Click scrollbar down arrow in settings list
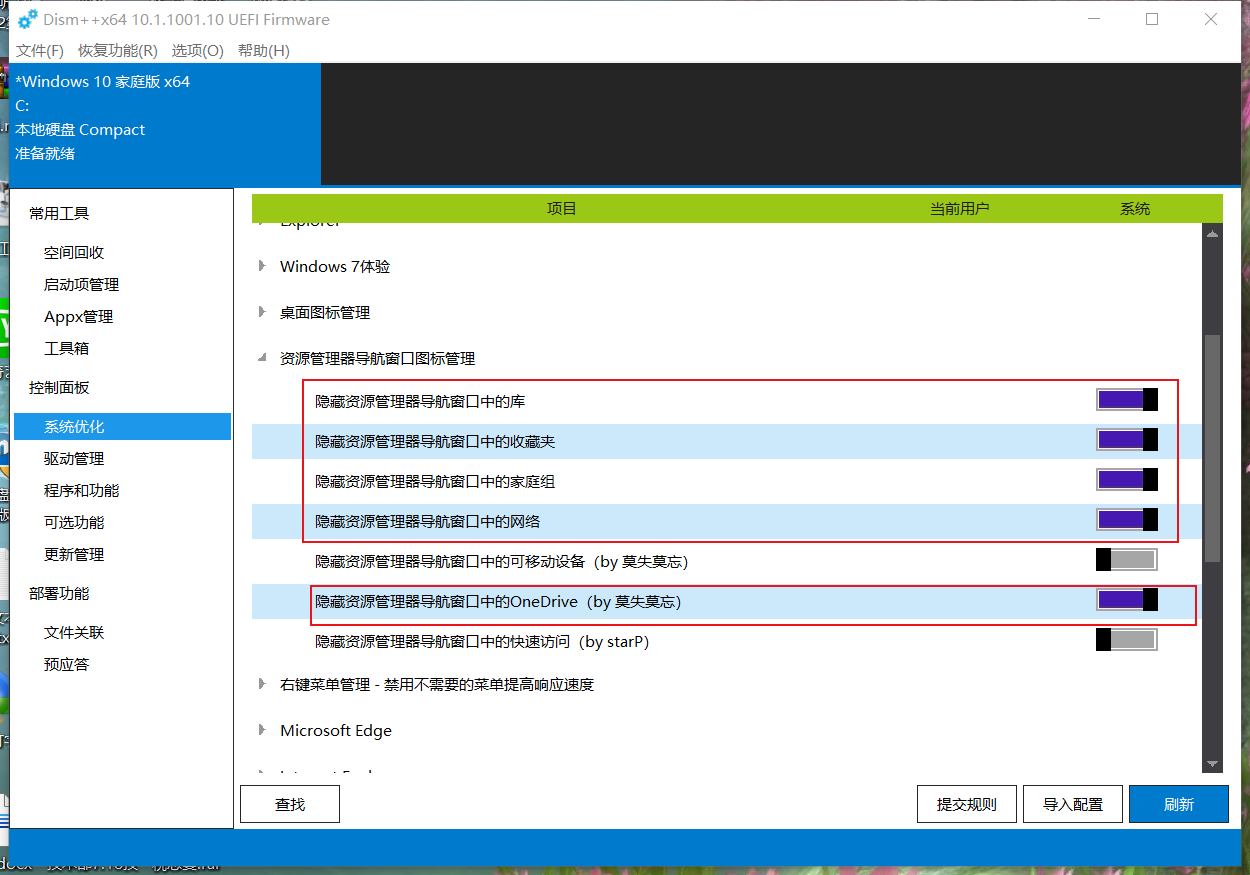 click(x=1212, y=763)
